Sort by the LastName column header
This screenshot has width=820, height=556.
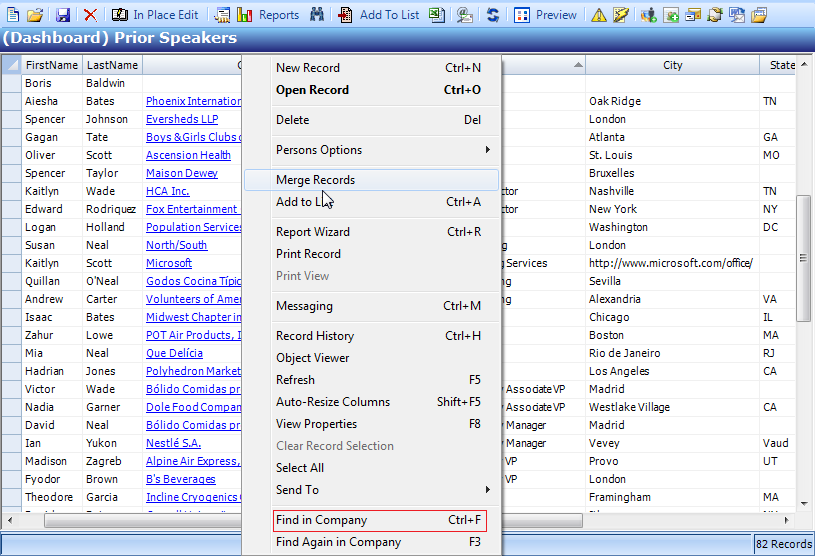112,65
